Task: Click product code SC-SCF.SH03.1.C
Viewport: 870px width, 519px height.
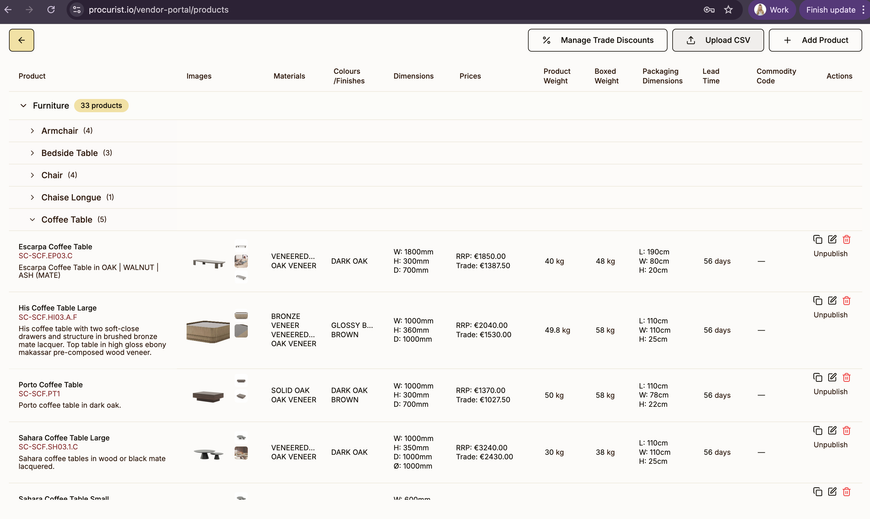Action: click(x=48, y=447)
